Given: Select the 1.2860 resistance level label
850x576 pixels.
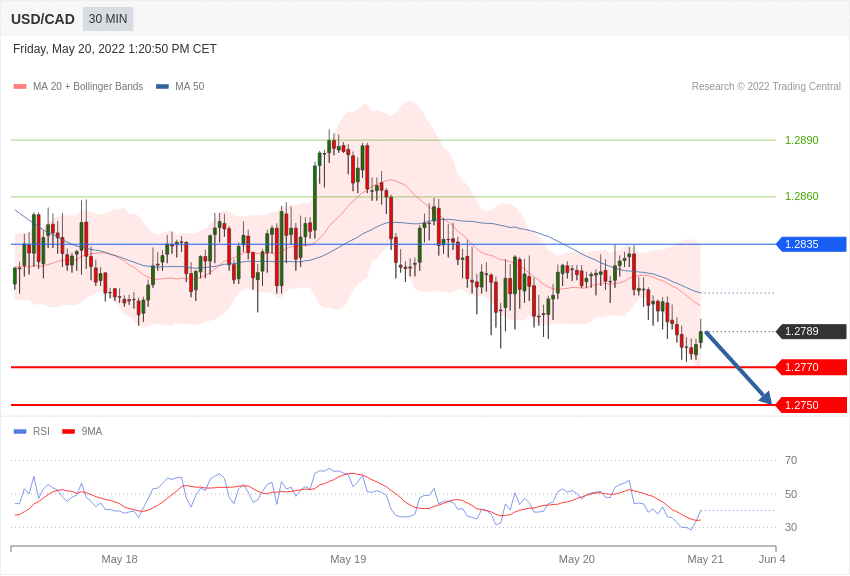Looking at the screenshot, I should [802, 196].
